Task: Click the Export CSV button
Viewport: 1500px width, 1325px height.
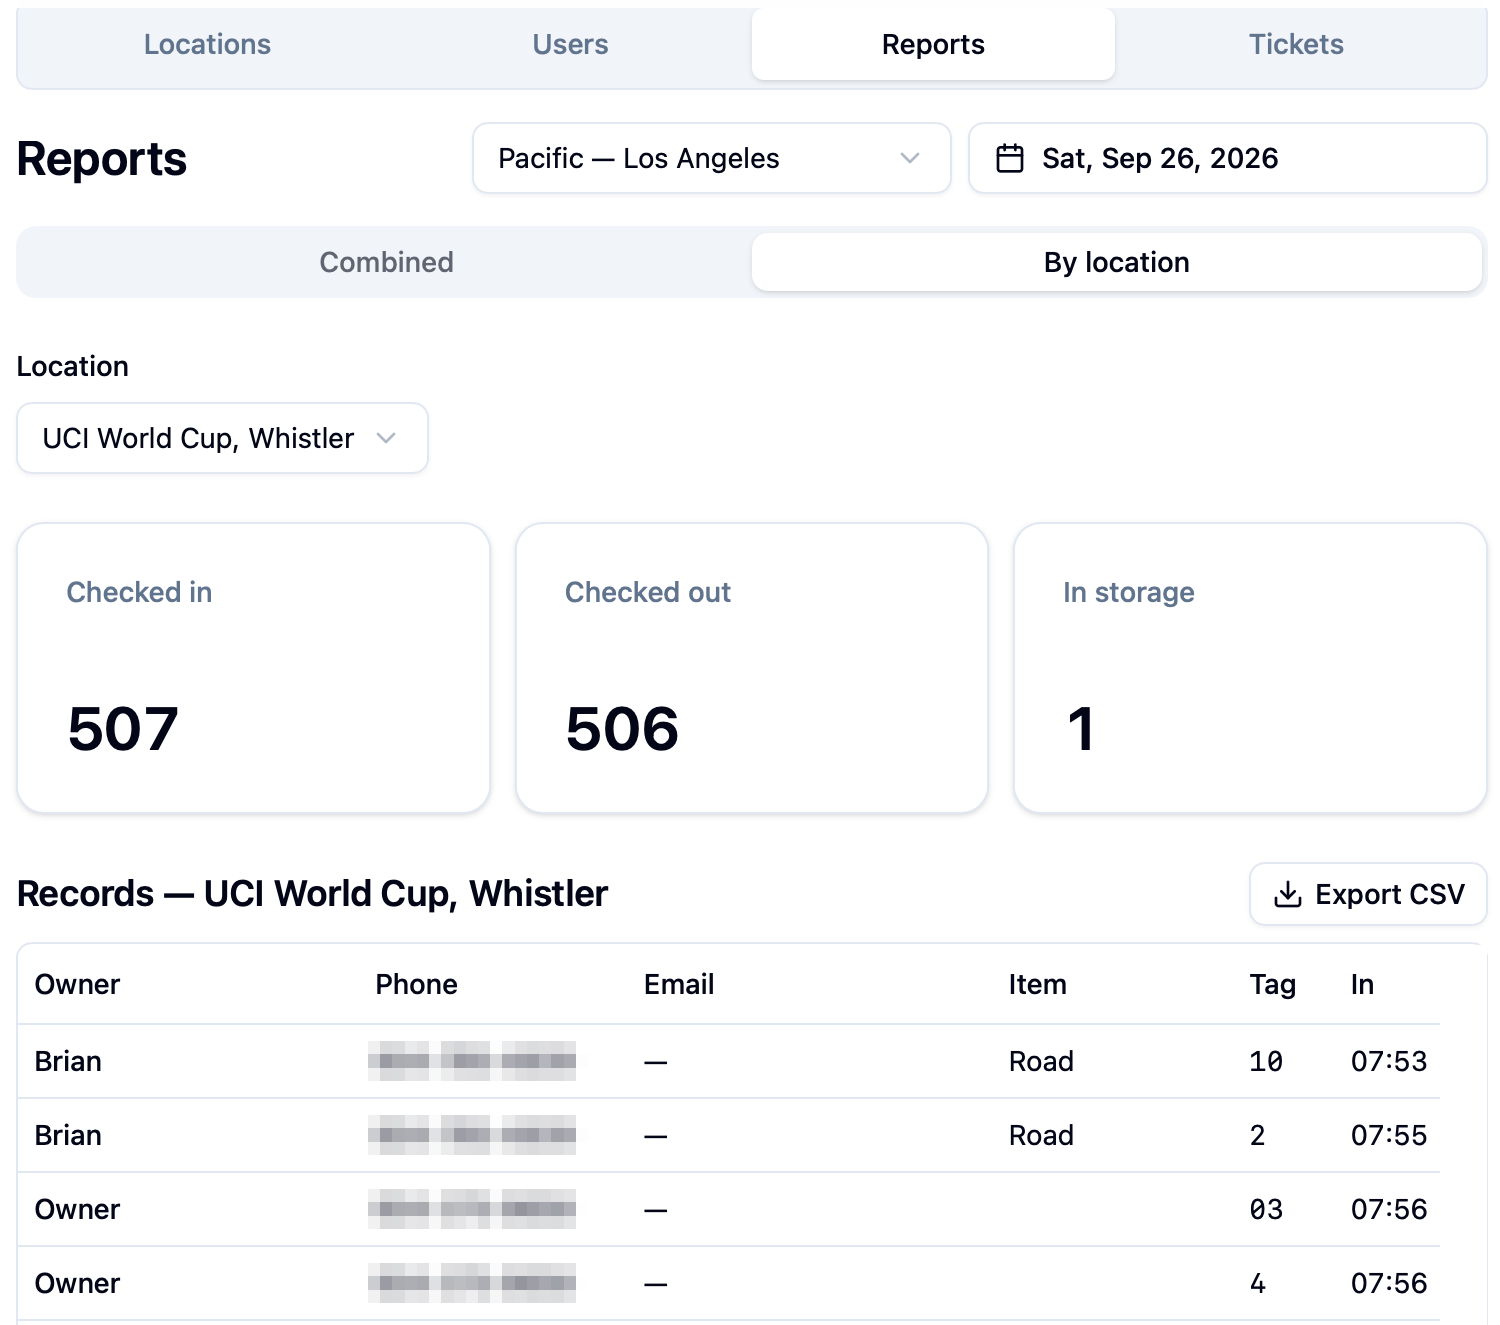Action: coord(1368,894)
